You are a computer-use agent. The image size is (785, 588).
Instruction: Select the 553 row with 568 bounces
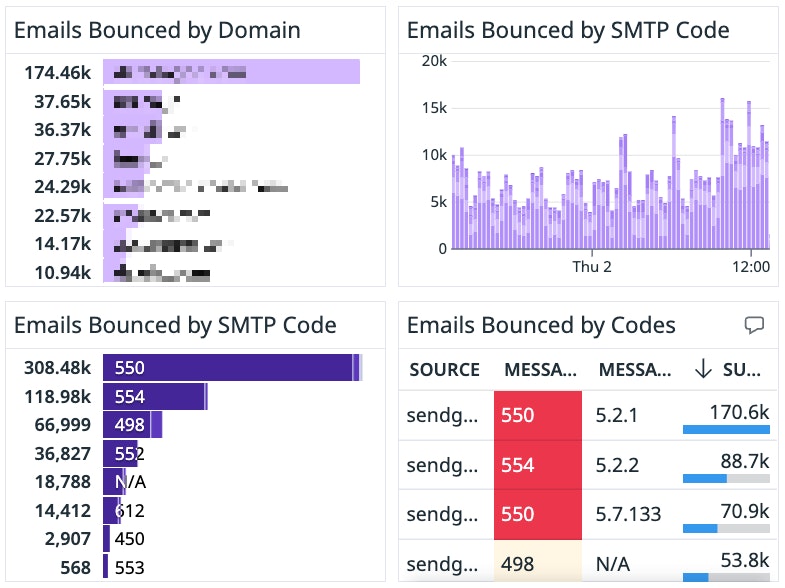105,567
